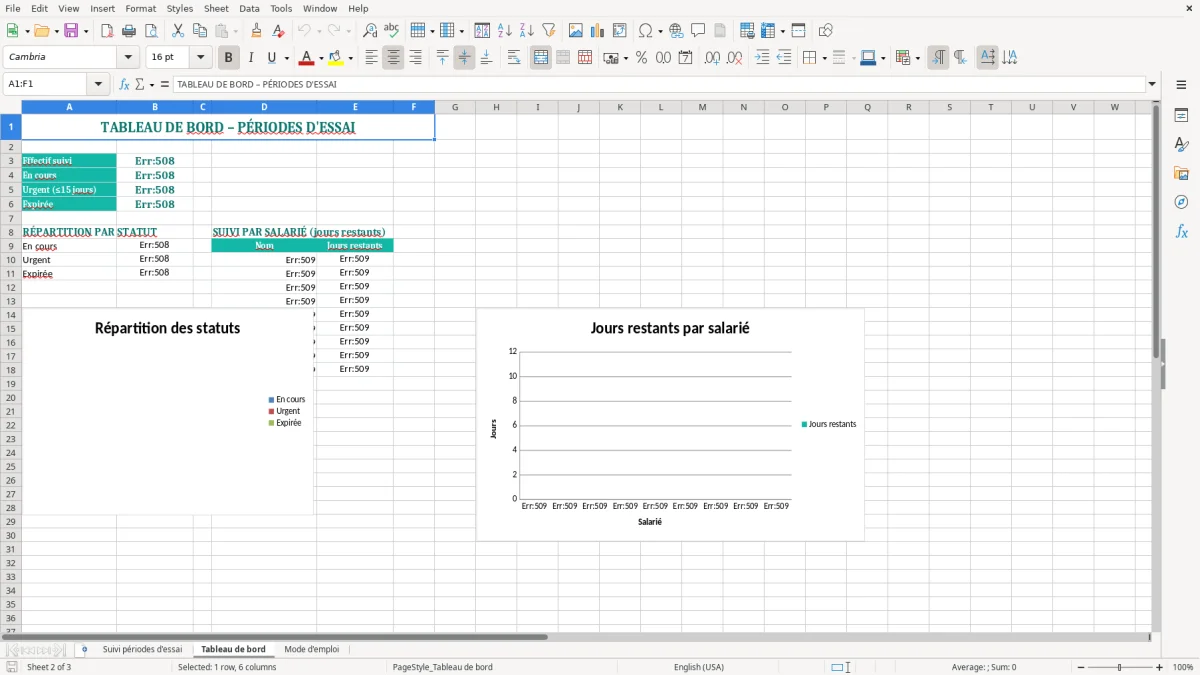Toggle Center Horizontally alignment
The height and width of the screenshot is (675, 1200).
click(393, 58)
